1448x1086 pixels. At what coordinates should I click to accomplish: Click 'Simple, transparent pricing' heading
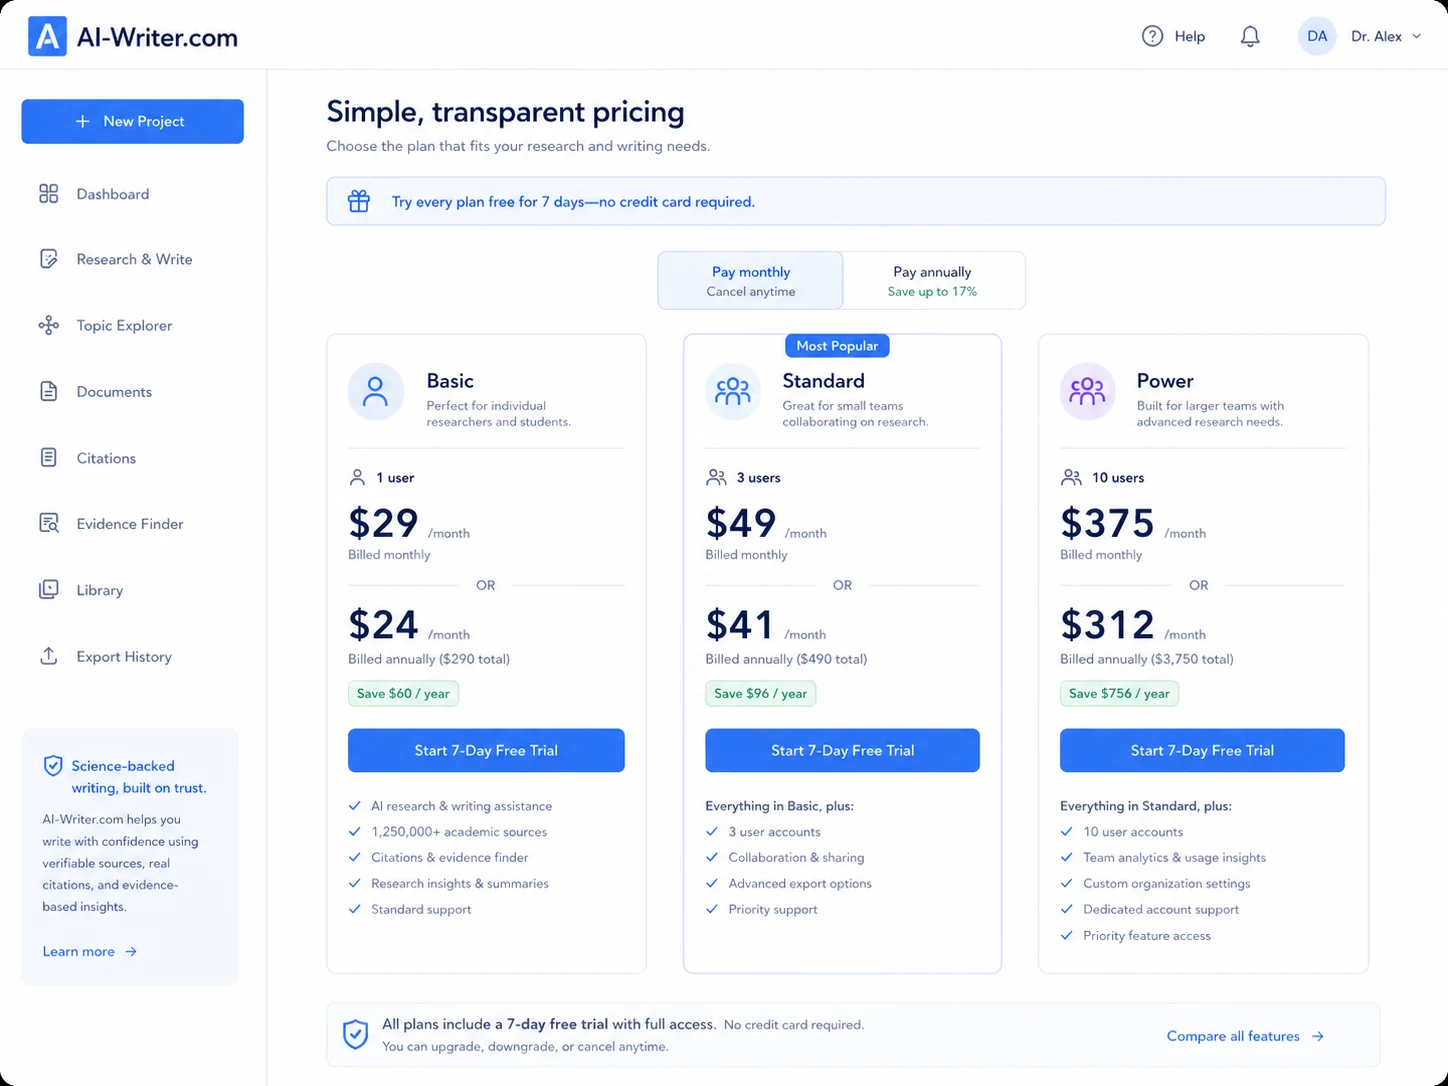pyautogui.click(x=505, y=112)
